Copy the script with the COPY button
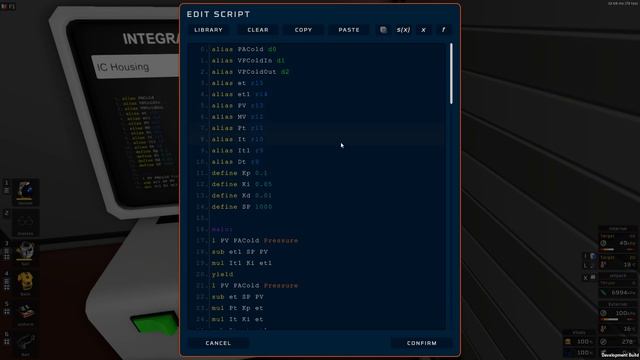The image size is (640, 360). pos(303,30)
